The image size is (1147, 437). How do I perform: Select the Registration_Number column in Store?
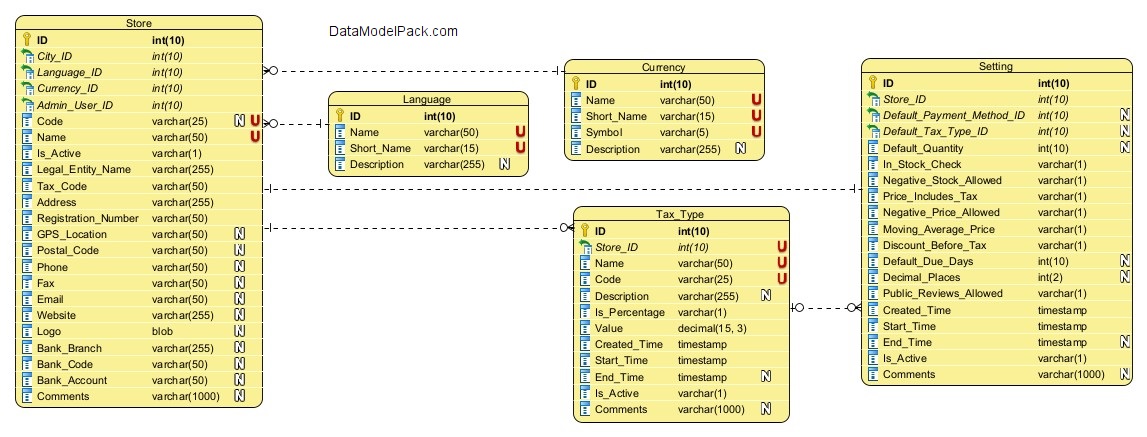click(x=87, y=218)
